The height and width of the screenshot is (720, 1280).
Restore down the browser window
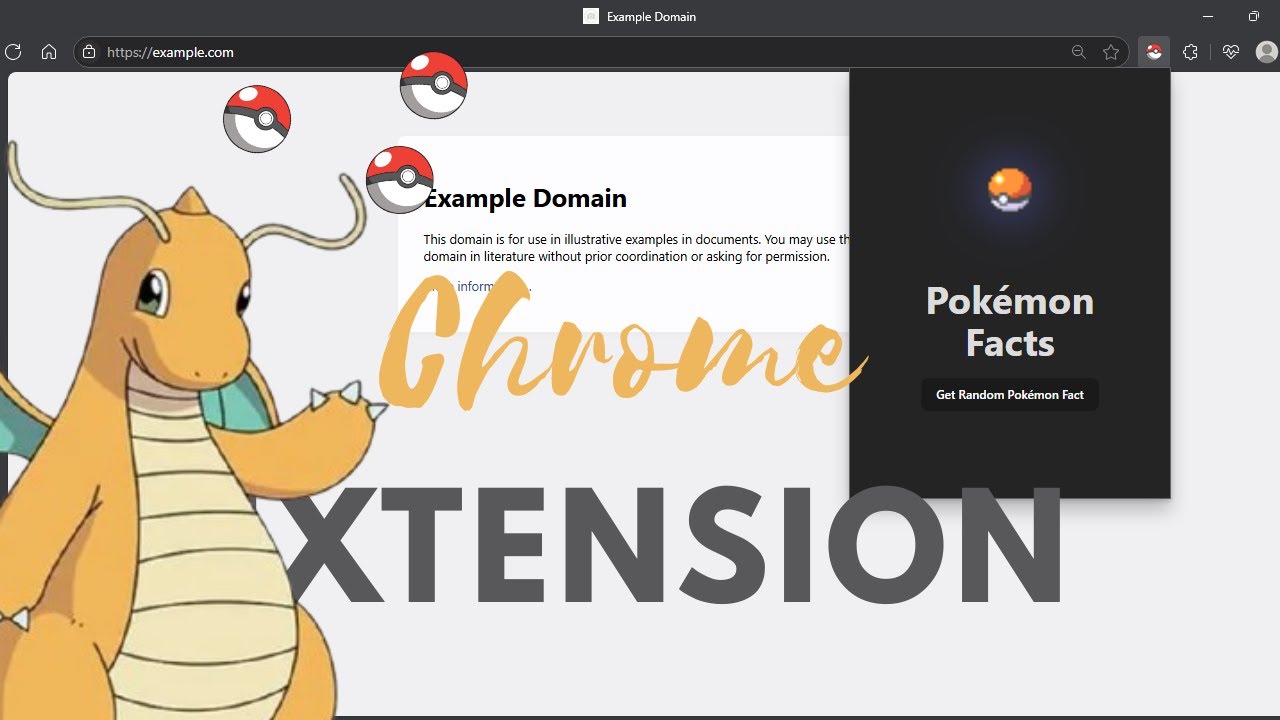pos(1254,17)
